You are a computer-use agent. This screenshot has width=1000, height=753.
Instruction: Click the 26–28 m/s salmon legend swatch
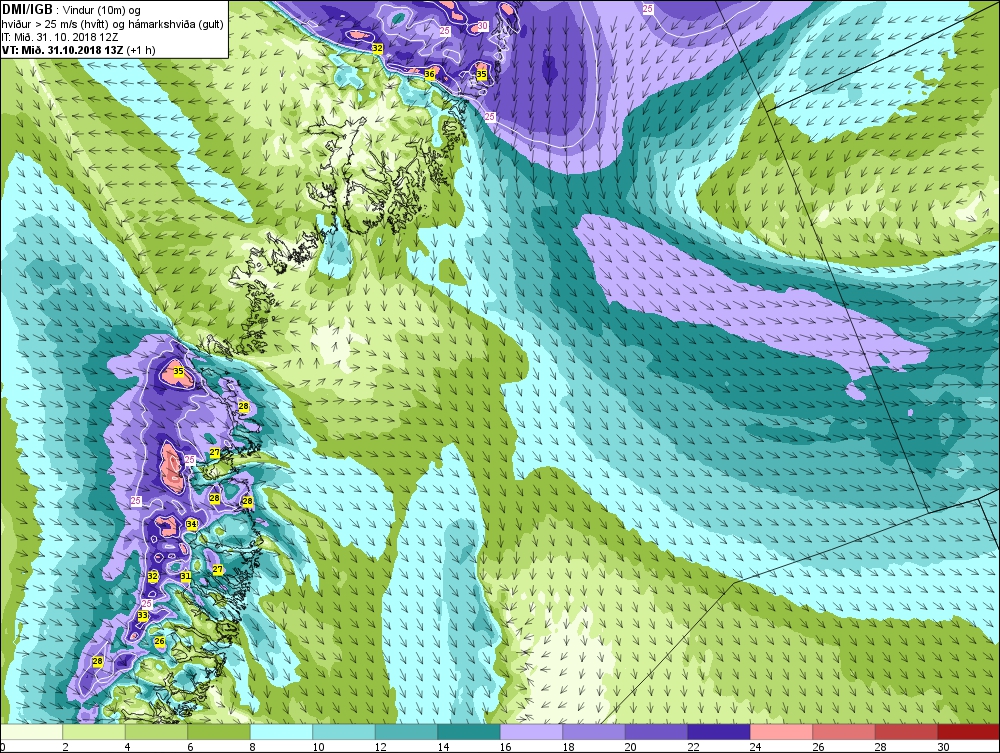coord(844,731)
